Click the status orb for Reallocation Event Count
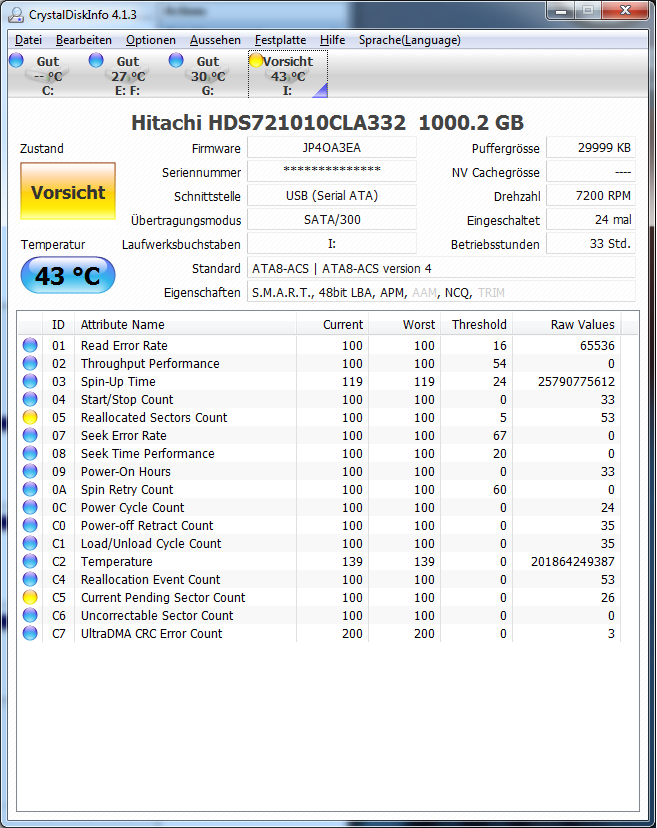The width and height of the screenshot is (657, 828). (30, 579)
